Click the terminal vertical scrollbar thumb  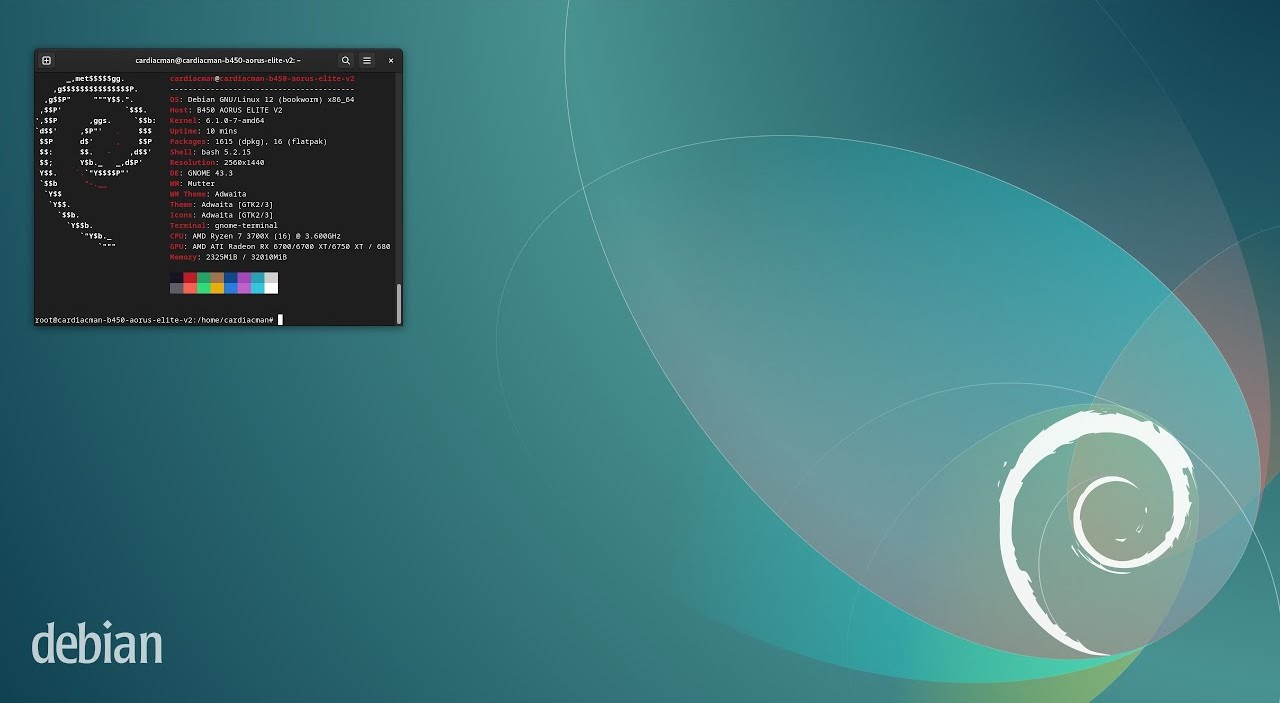(399, 303)
